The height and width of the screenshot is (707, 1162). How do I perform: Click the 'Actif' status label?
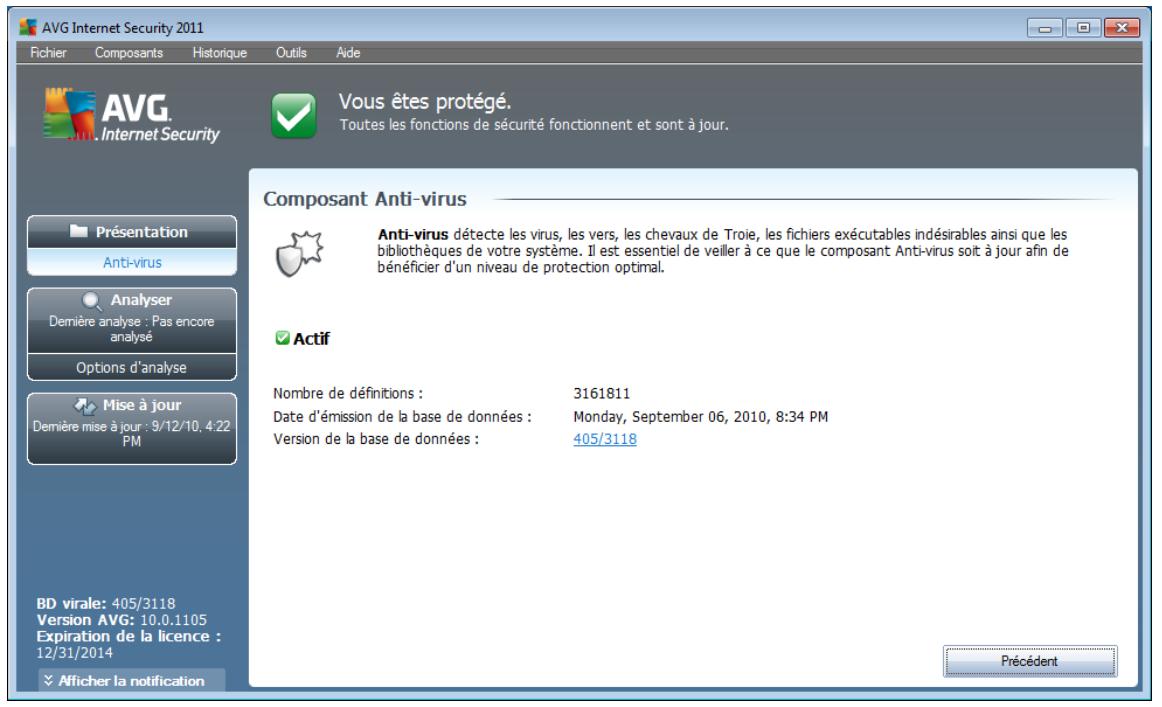tap(311, 339)
